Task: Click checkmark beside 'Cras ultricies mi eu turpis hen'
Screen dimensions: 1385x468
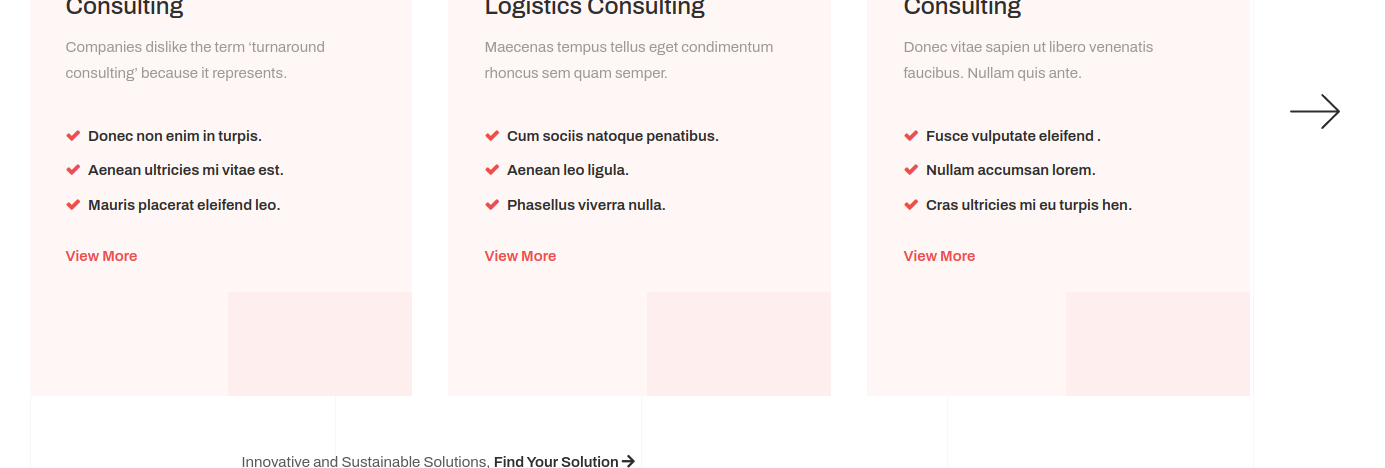Action: 911,205
